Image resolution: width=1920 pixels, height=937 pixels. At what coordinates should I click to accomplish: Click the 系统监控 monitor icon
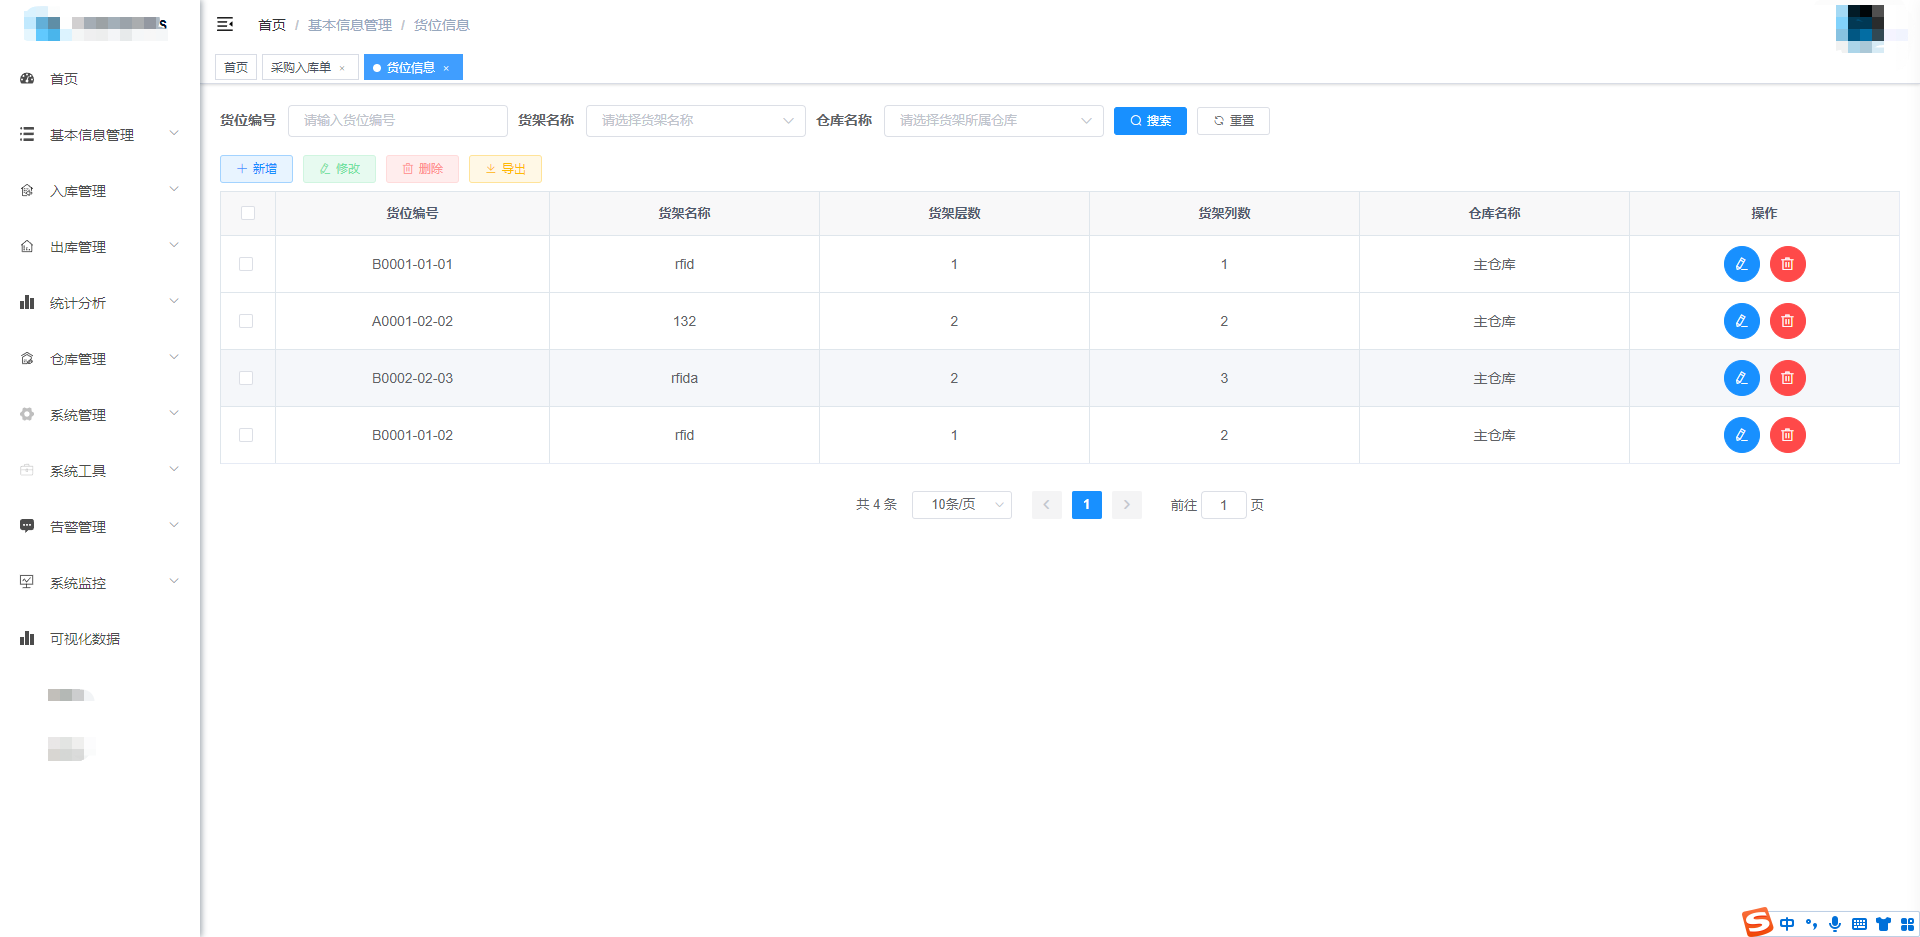(27, 582)
